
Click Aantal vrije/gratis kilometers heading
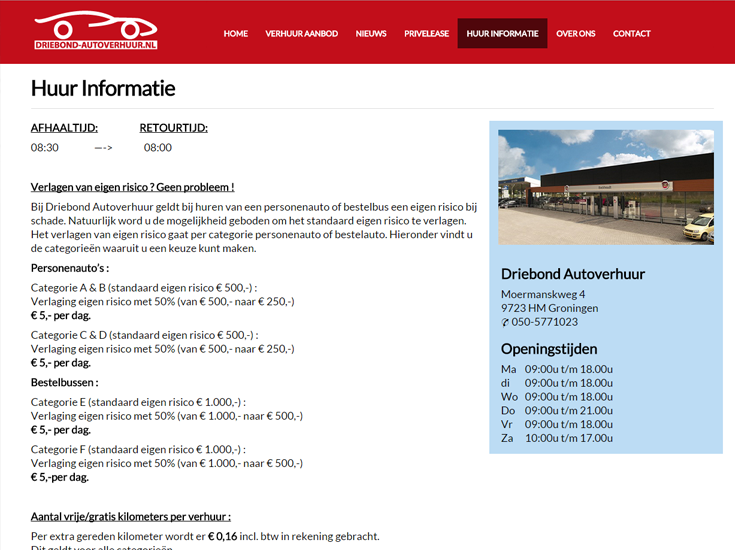click(x=131, y=517)
